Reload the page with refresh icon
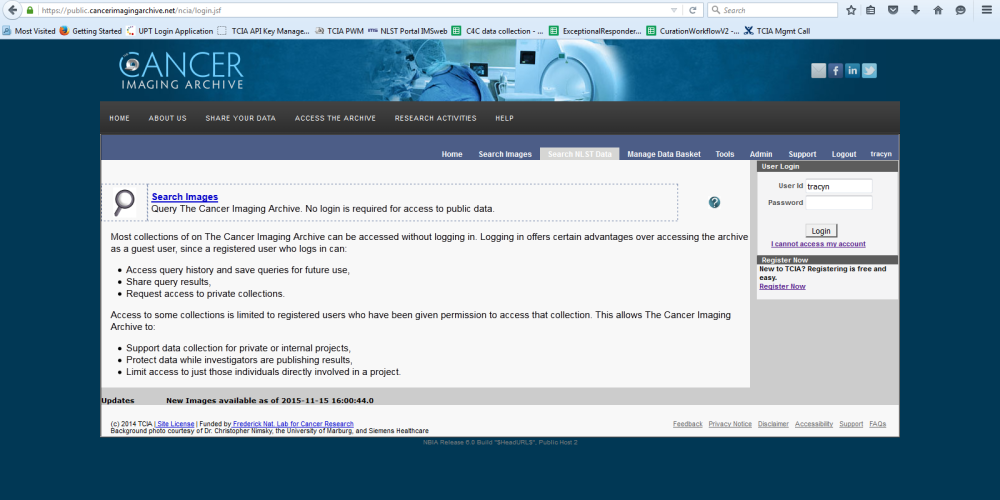This screenshot has width=1000, height=500. [693, 10]
